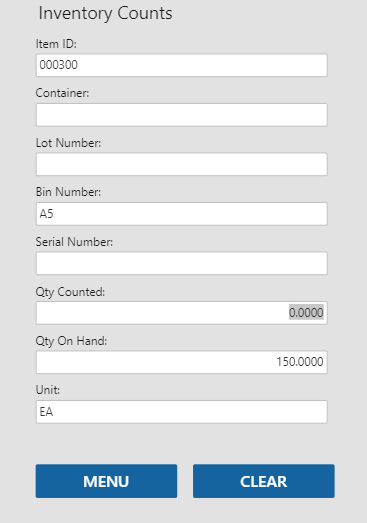Select the empty Container input field
Screen dimensions: 367x523
coord(181,115)
